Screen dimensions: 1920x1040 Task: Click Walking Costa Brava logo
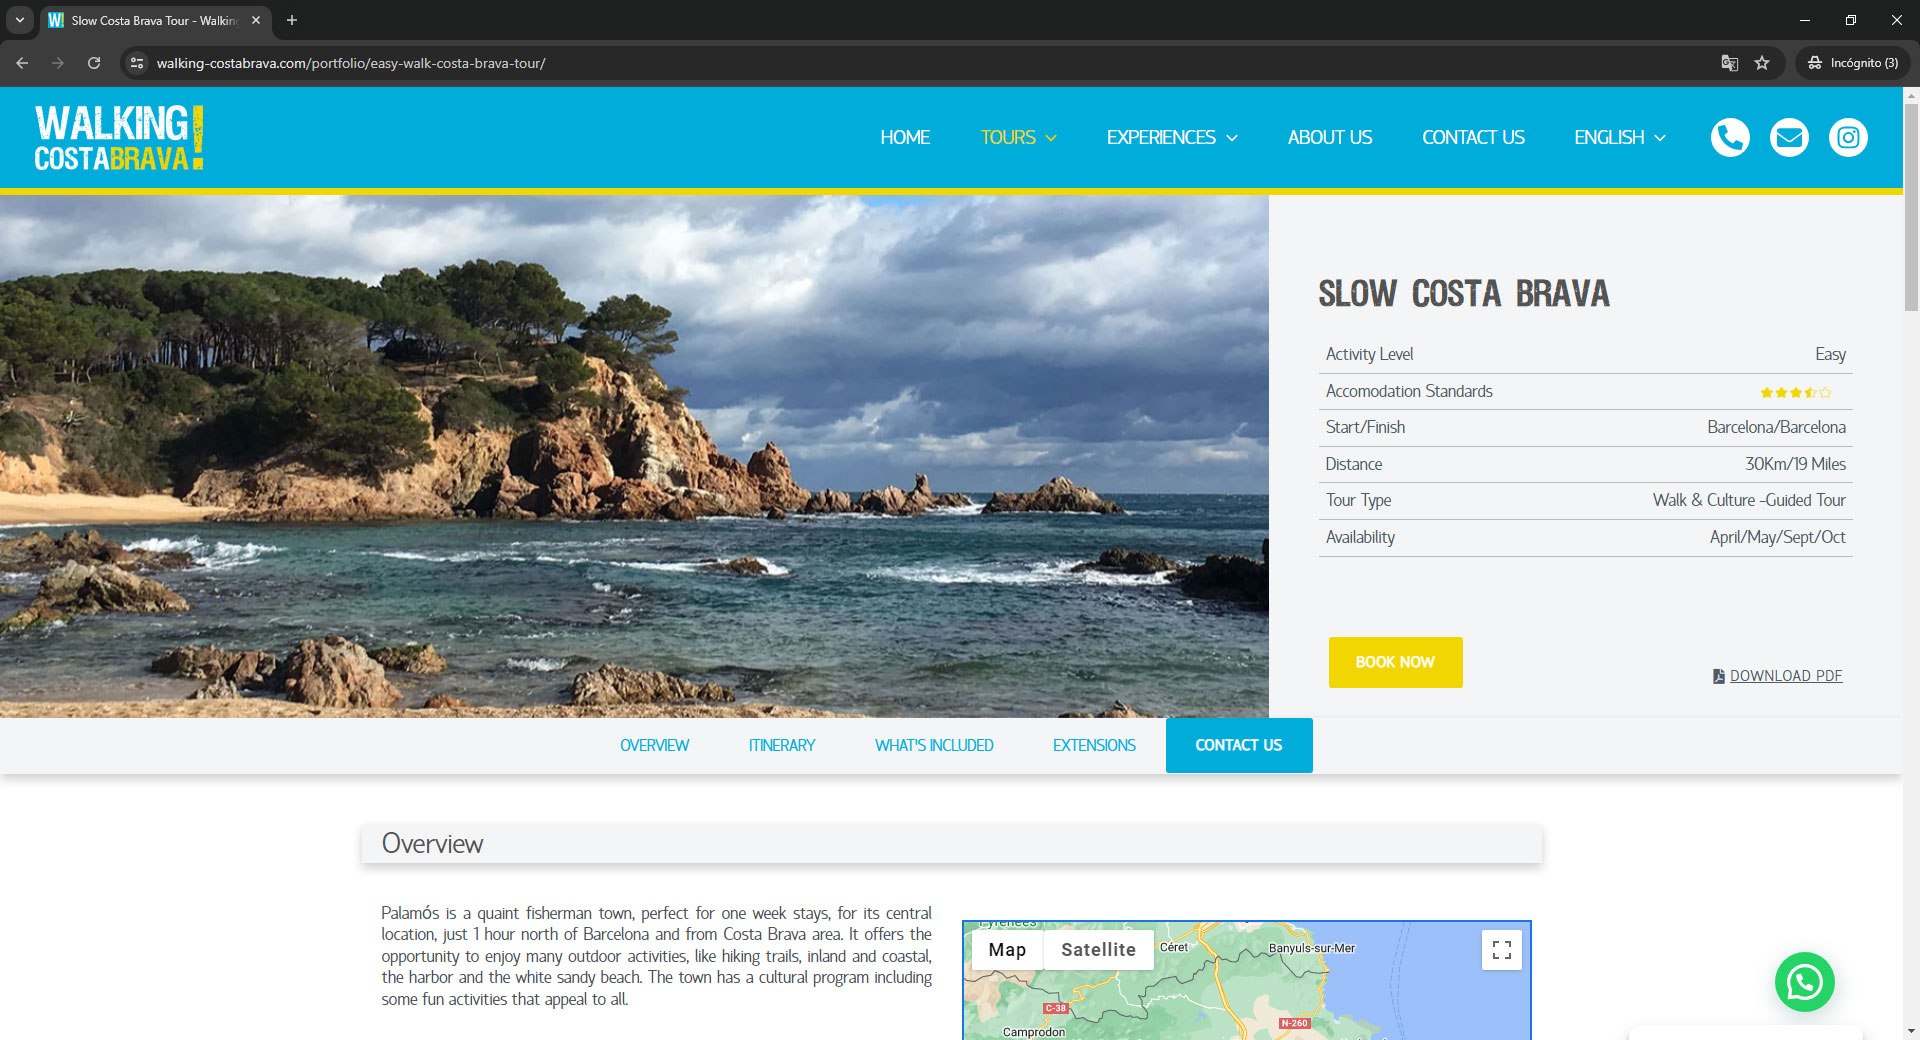[x=119, y=137]
